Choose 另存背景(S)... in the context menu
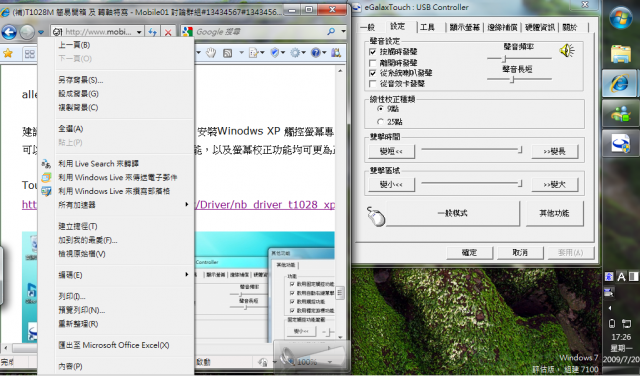640x376 pixels. [x=116, y=80]
